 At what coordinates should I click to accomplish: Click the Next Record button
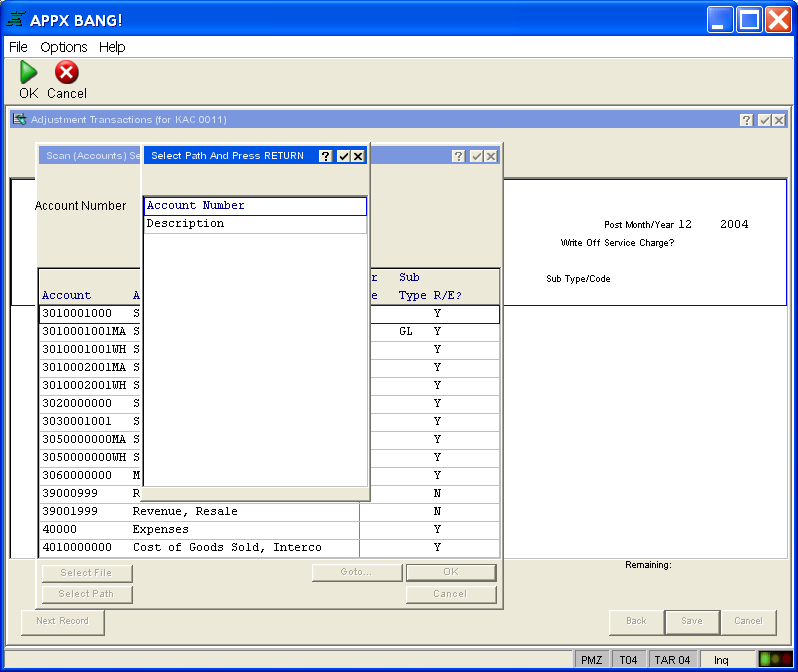62,621
